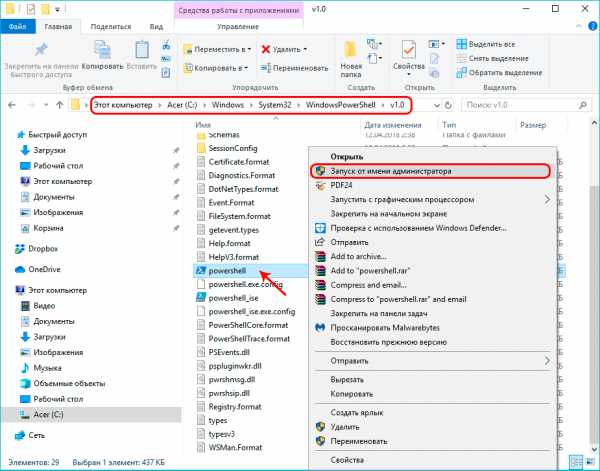The image size is (600, 471).
Task: Select Acer (C:) in navigation pane
Action: (x=48, y=414)
